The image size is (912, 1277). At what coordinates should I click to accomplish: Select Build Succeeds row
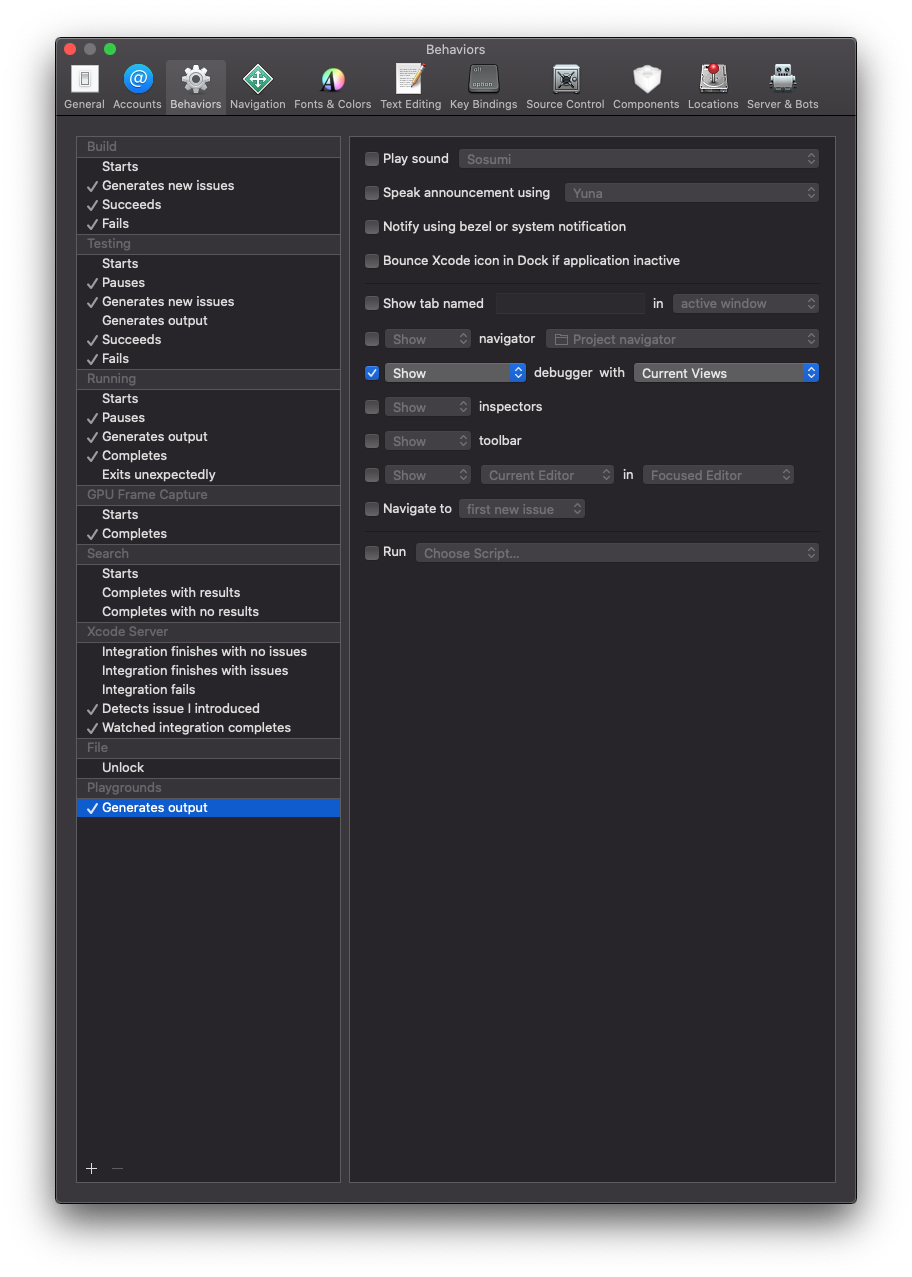[208, 205]
